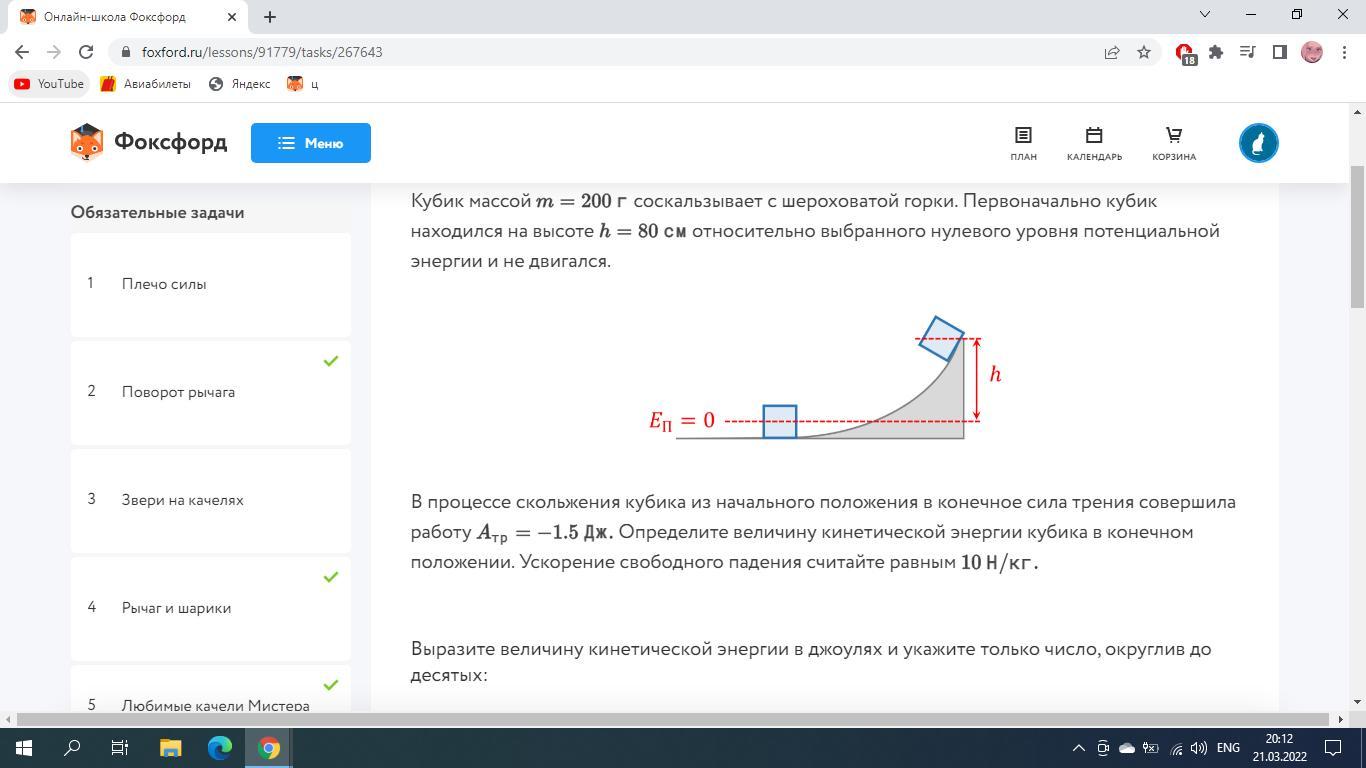Select task 5 Любимые качели Мистера
1366x768 pixels.
tap(211, 688)
